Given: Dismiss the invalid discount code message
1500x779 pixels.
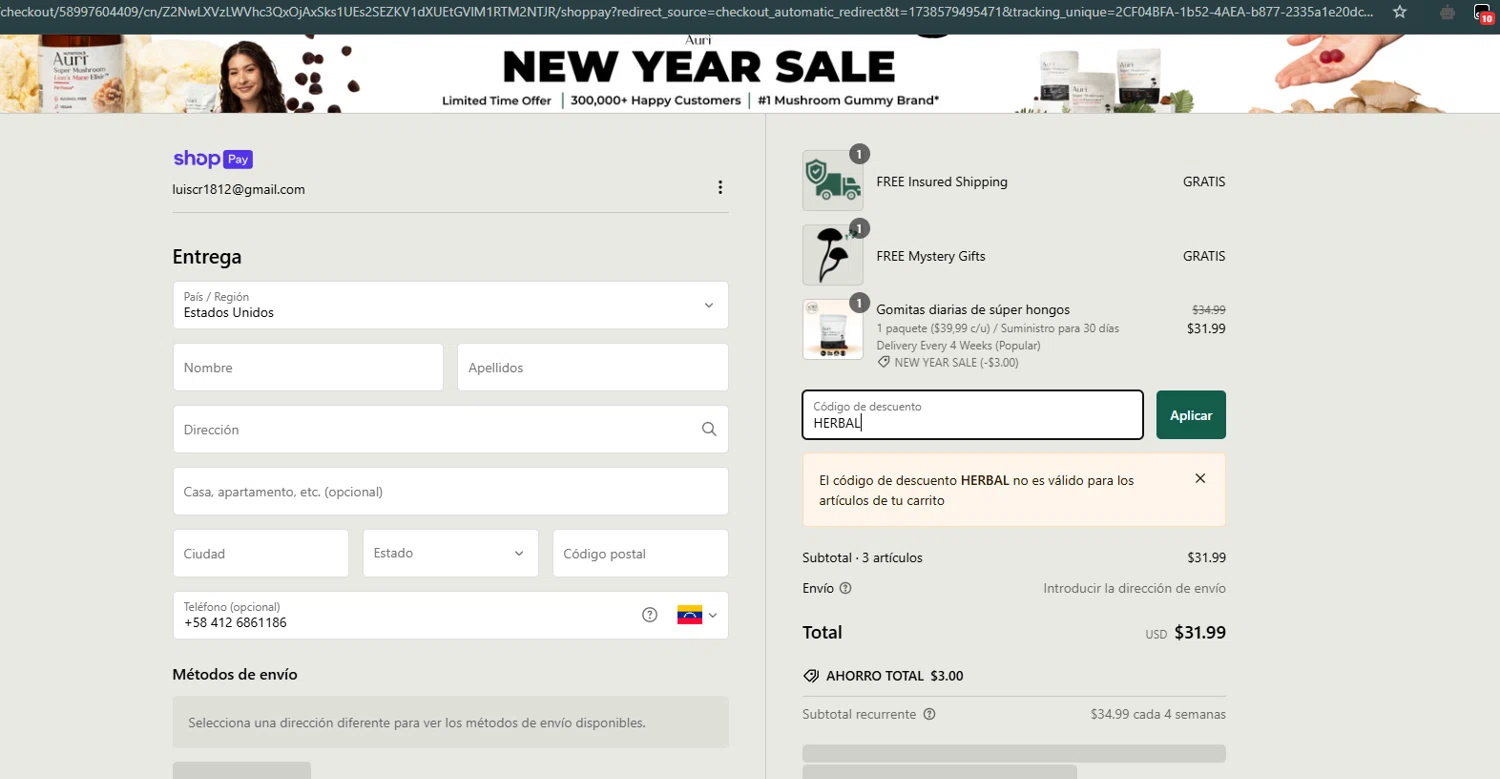Looking at the screenshot, I should pos(1200,479).
